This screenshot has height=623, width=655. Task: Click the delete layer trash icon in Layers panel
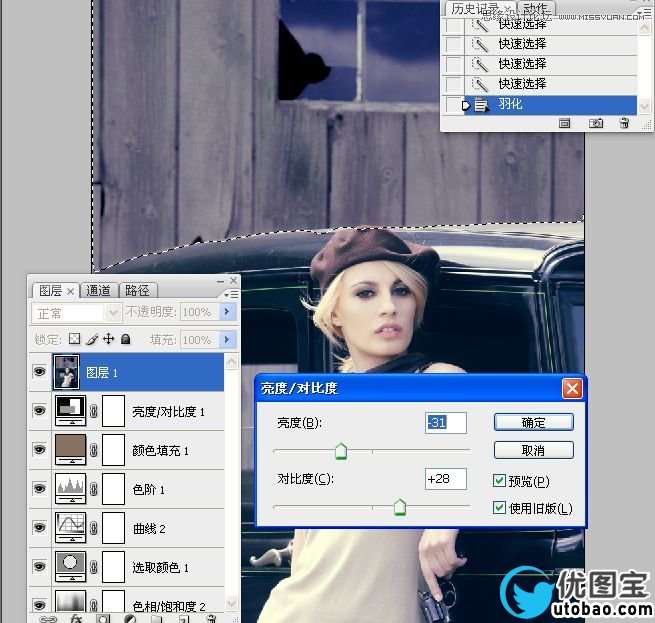coord(212,619)
